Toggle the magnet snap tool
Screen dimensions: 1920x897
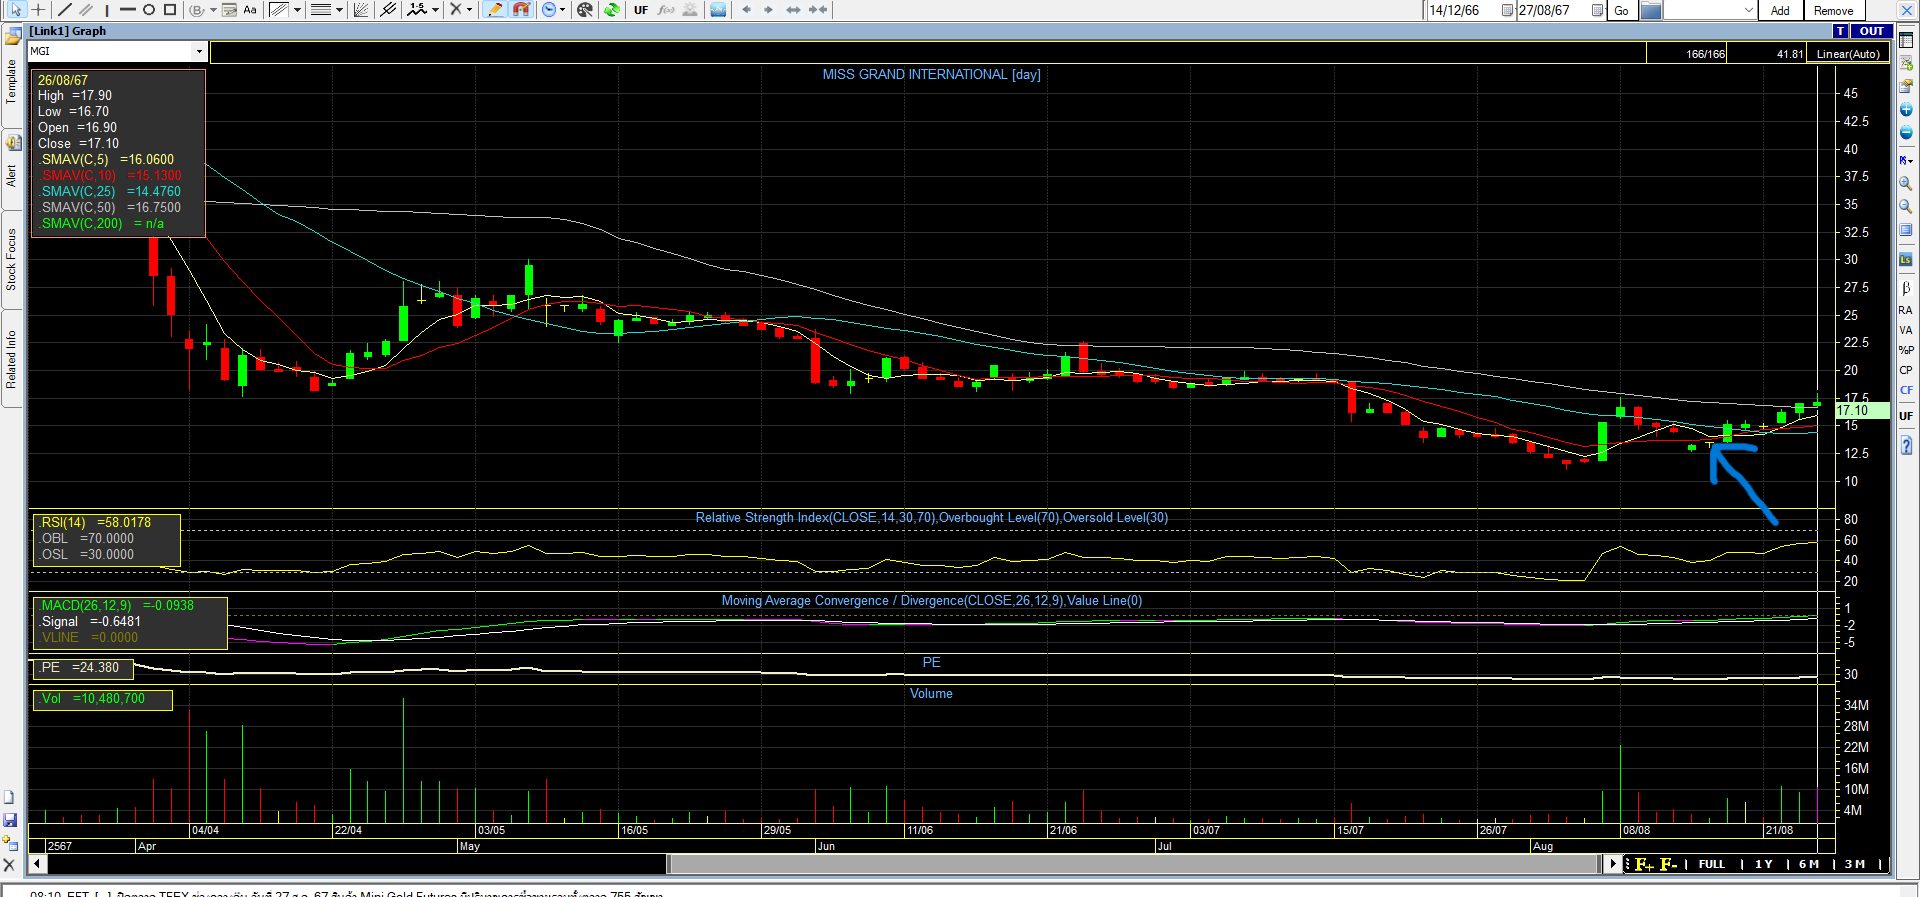click(521, 10)
